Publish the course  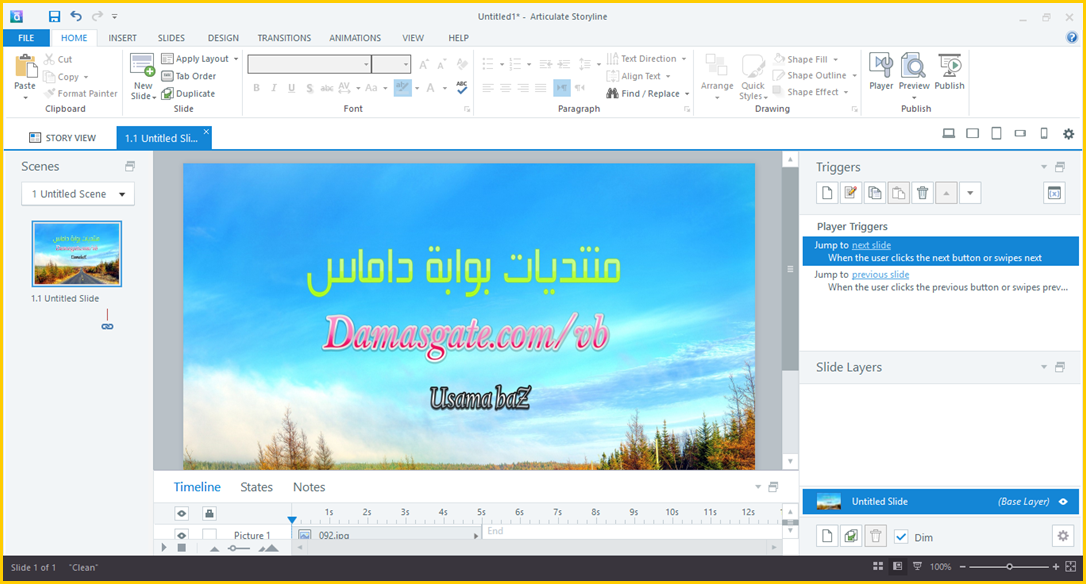[x=949, y=71]
